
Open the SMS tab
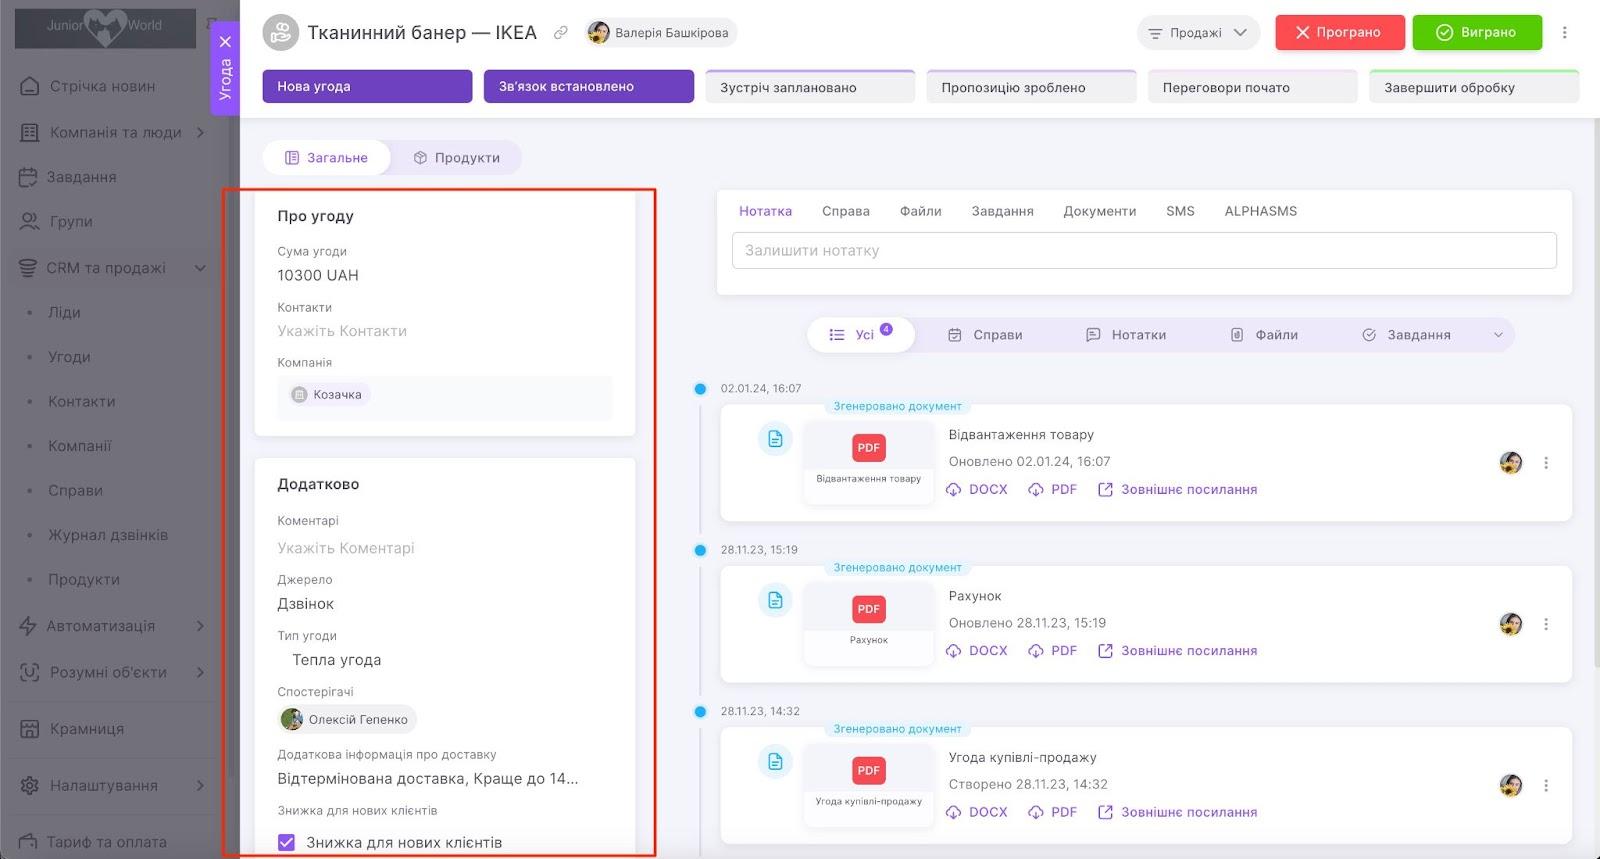1180,211
